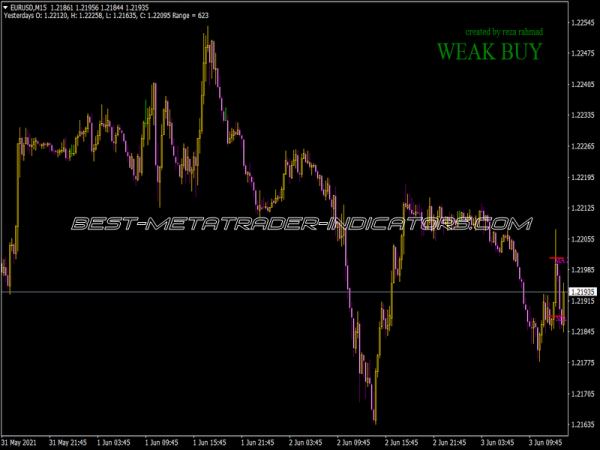Click the 31 May 2021 time axis label
Image resolution: width=600 pixels, height=450 pixels.
click(x=22, y=441)
